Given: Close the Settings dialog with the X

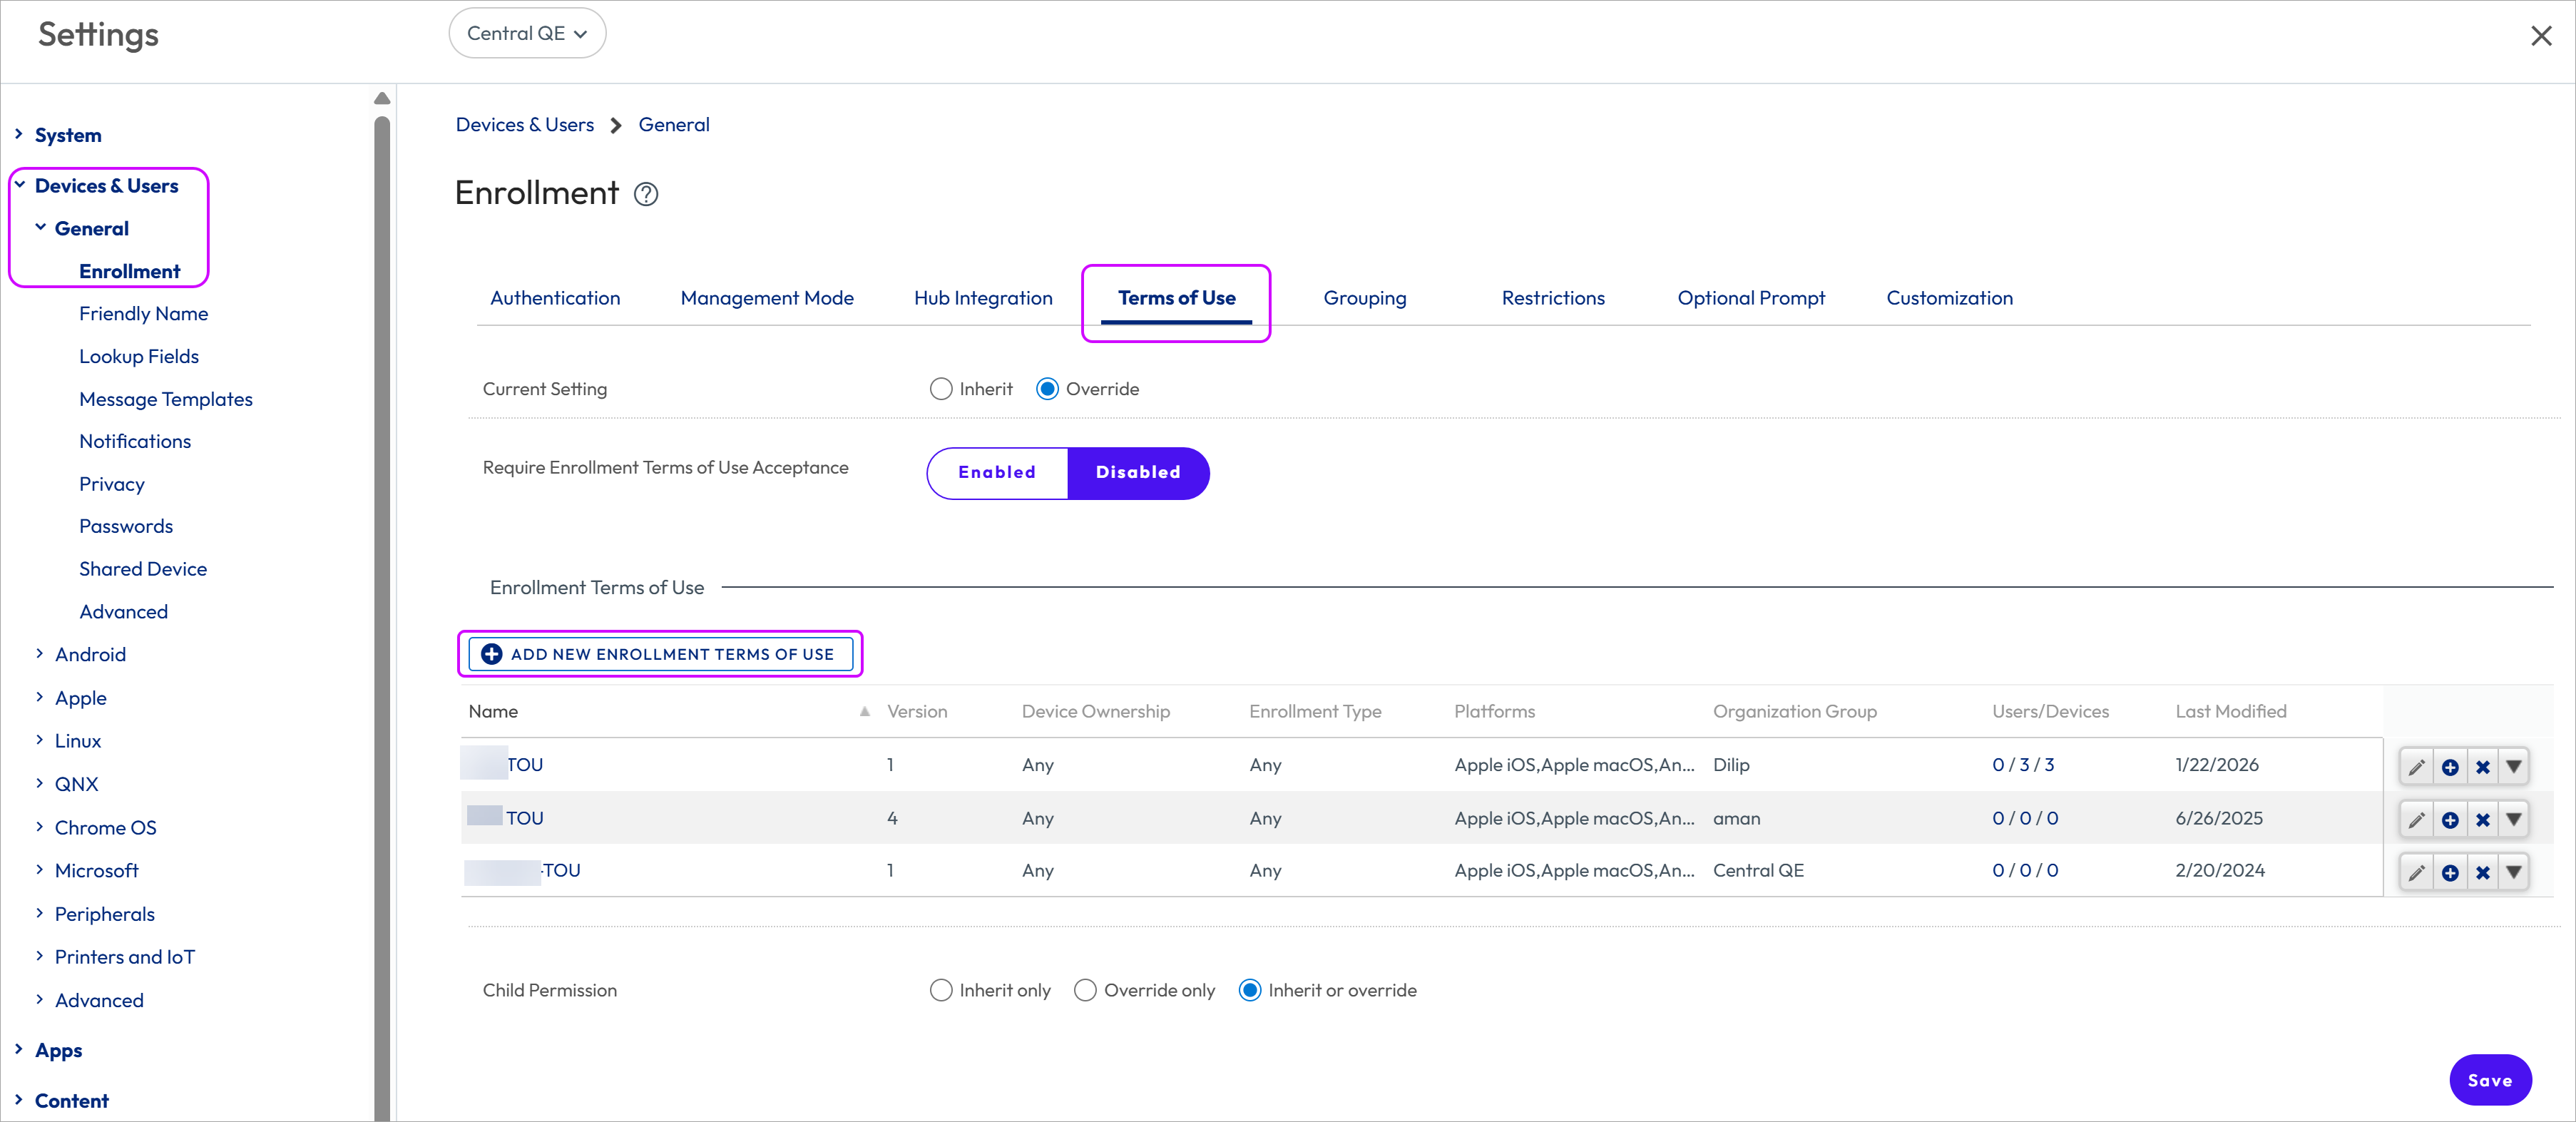Looking at the screenshot, I should pyautogui.click(x=2541, y=36).
